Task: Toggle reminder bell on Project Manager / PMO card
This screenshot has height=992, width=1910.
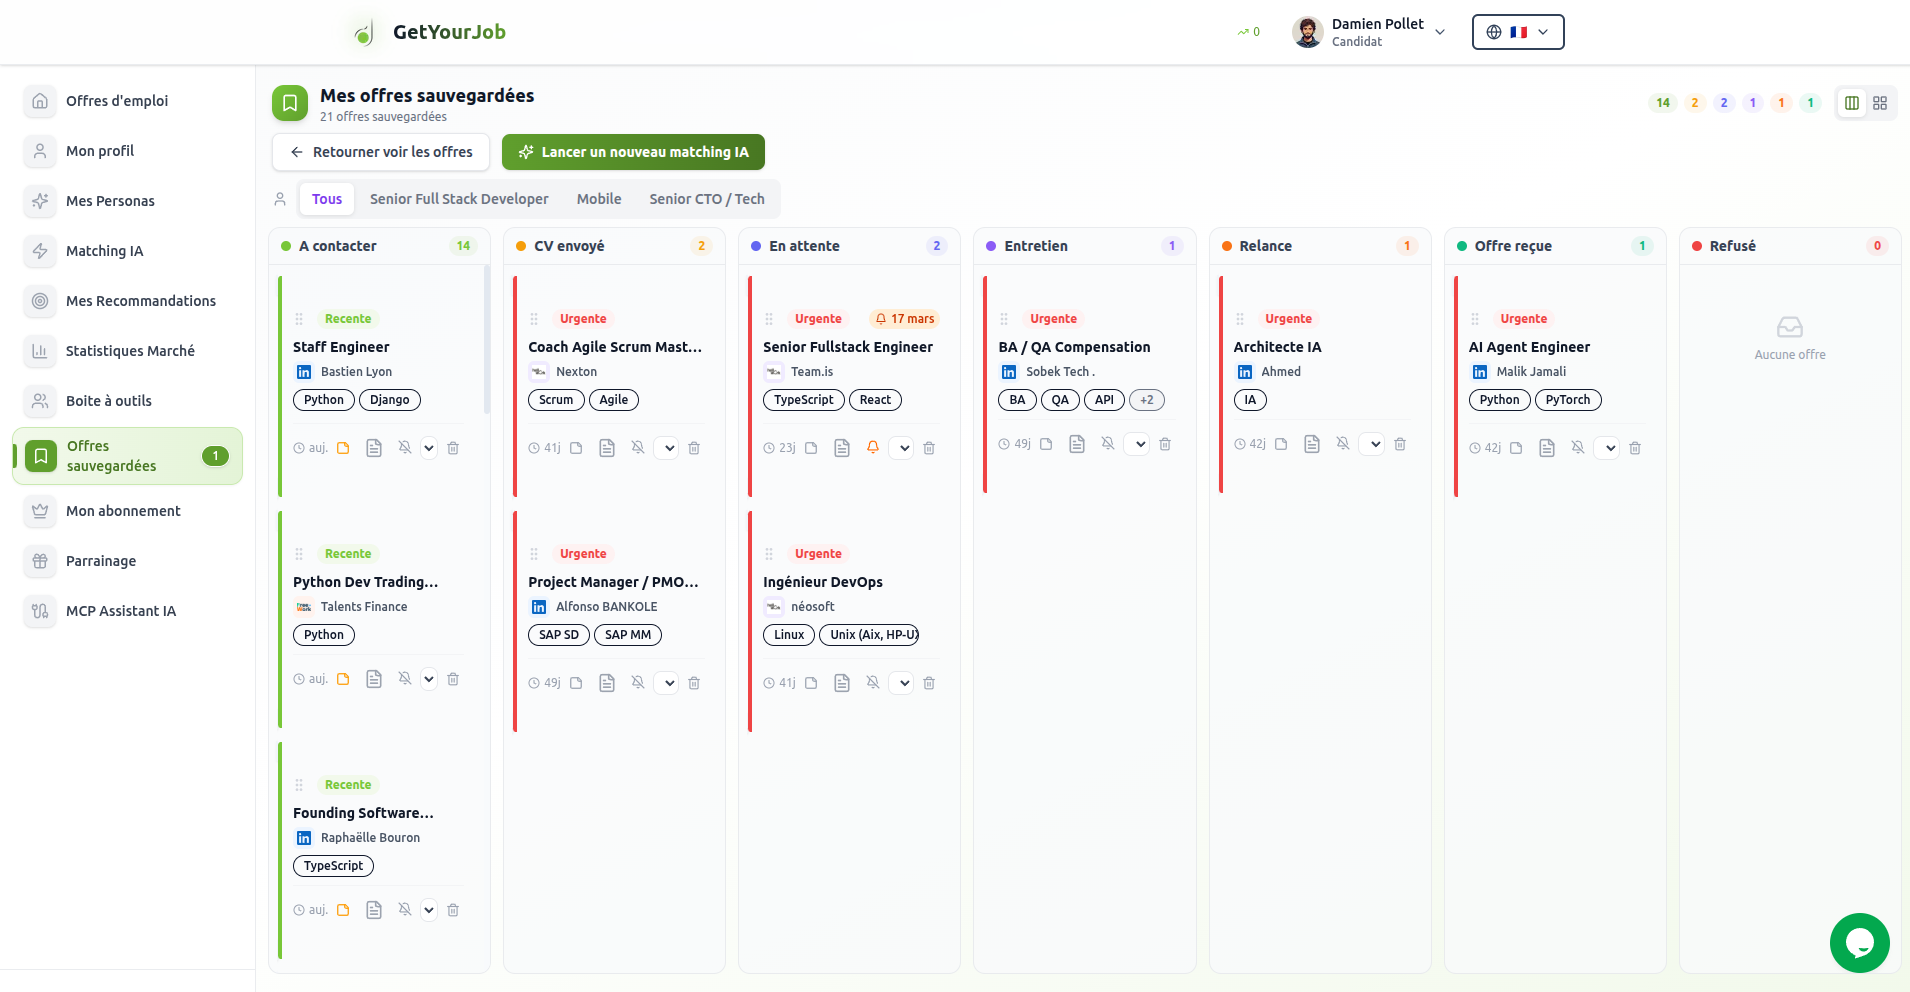Action: [x=638, y=683]
